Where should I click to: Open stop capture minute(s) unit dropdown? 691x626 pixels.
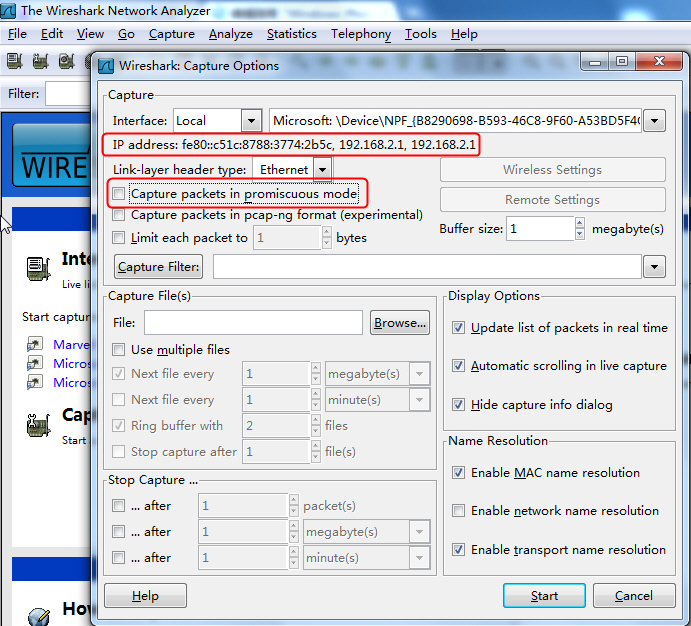click(419, 558)
